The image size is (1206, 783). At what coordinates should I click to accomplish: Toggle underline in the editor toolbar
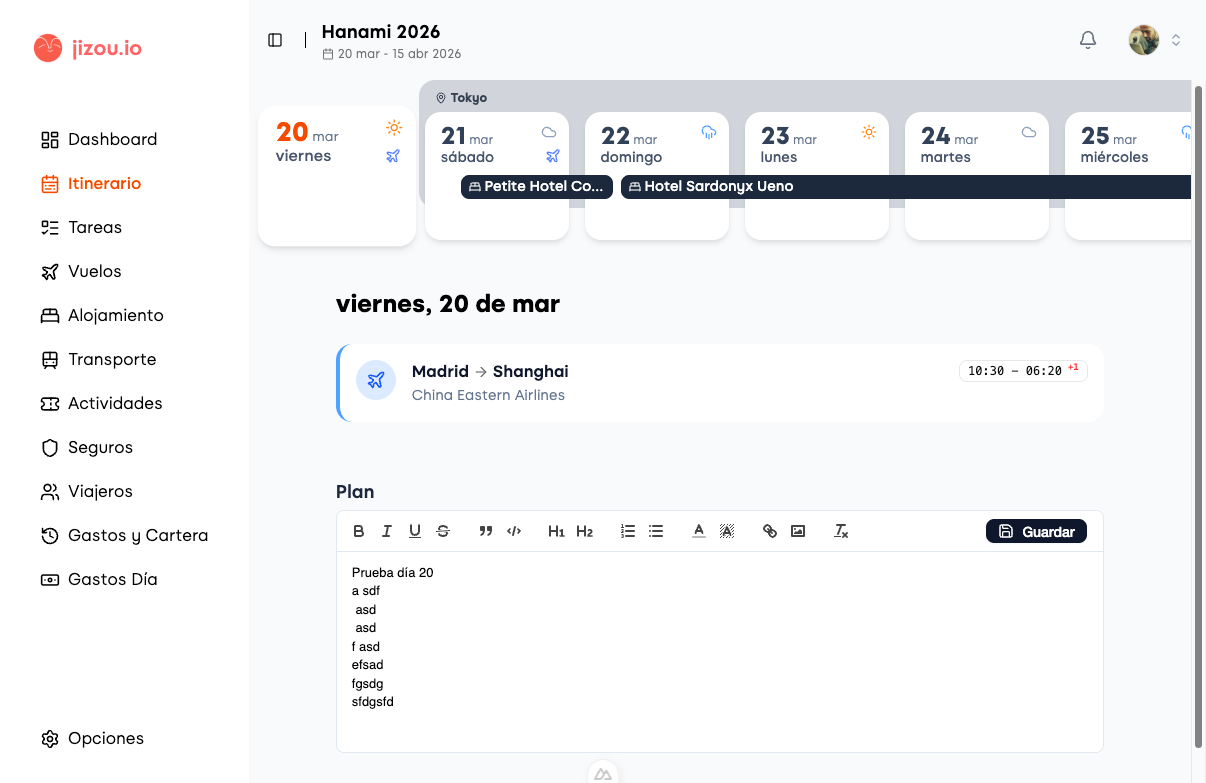coord(415,531)
